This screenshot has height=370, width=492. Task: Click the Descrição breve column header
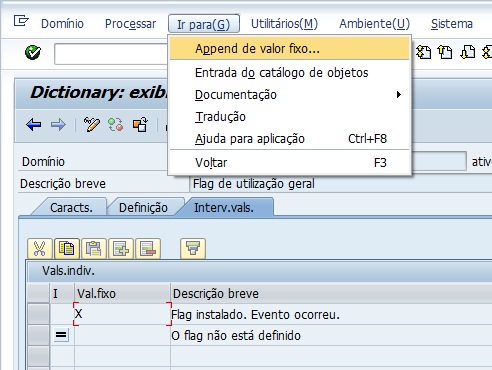point(331,294)
